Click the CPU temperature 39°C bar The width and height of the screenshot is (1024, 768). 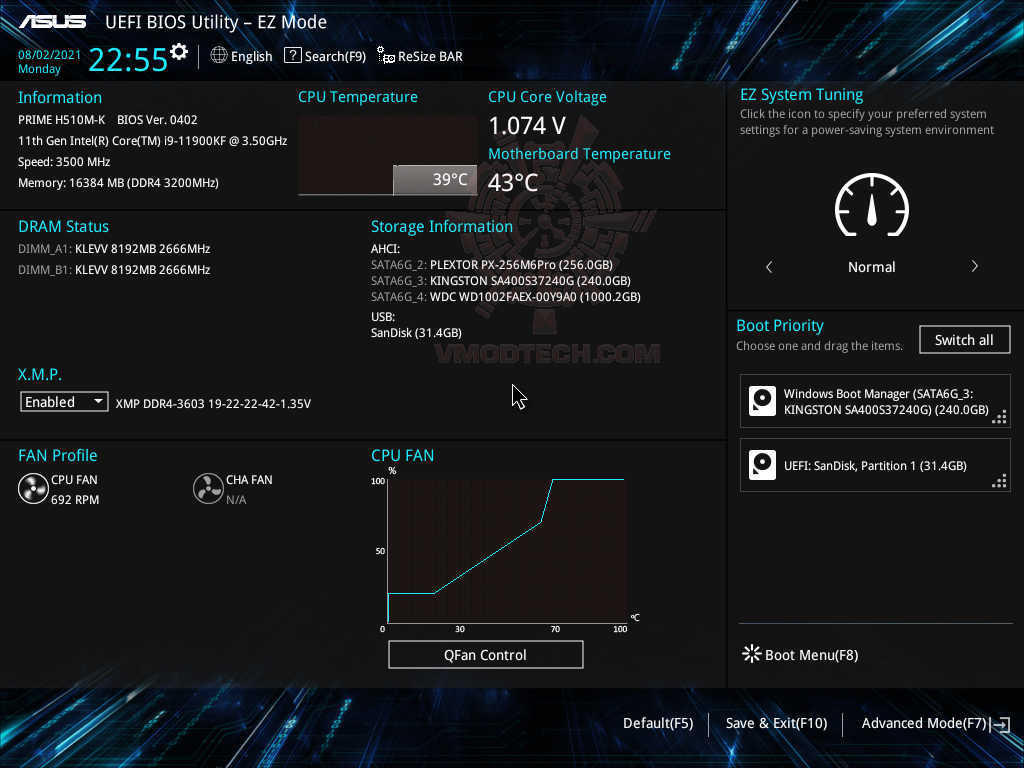tap(435, 180)
